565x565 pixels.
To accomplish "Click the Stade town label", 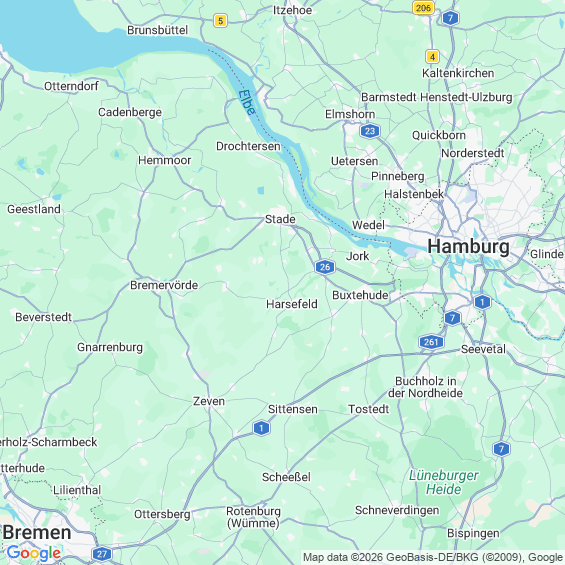I will point(280,219).
